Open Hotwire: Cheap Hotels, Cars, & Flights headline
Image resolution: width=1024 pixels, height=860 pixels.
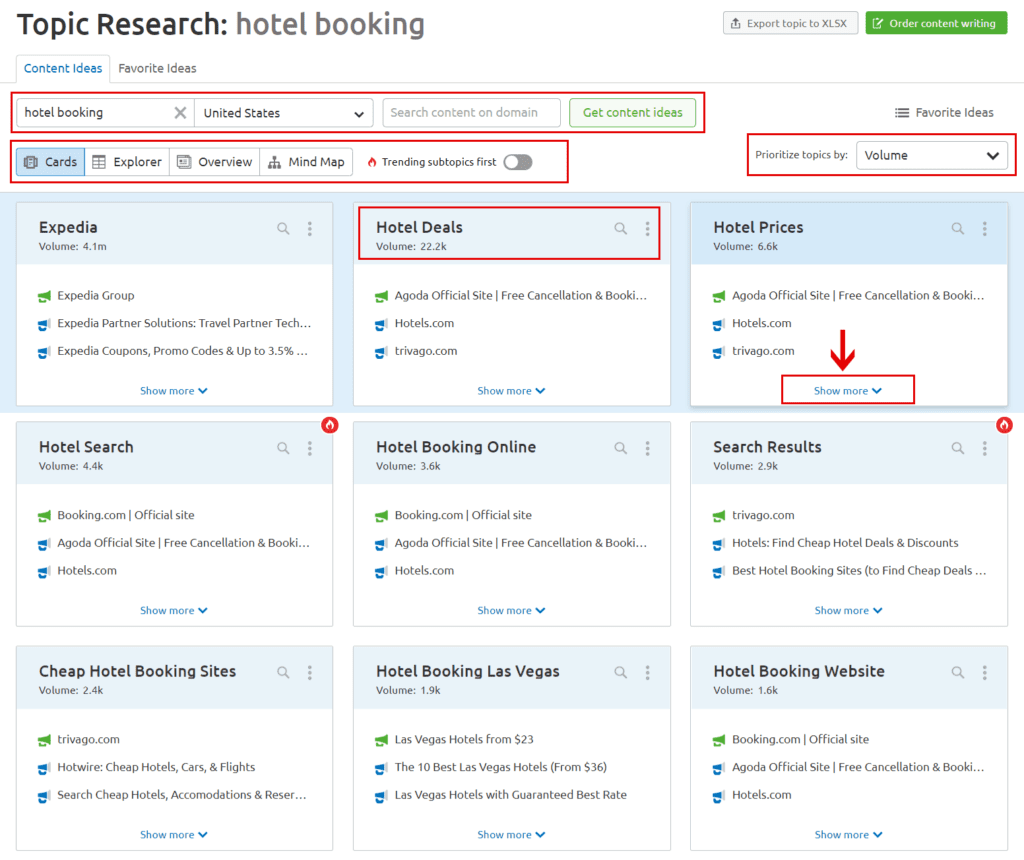tap(156, 767)
